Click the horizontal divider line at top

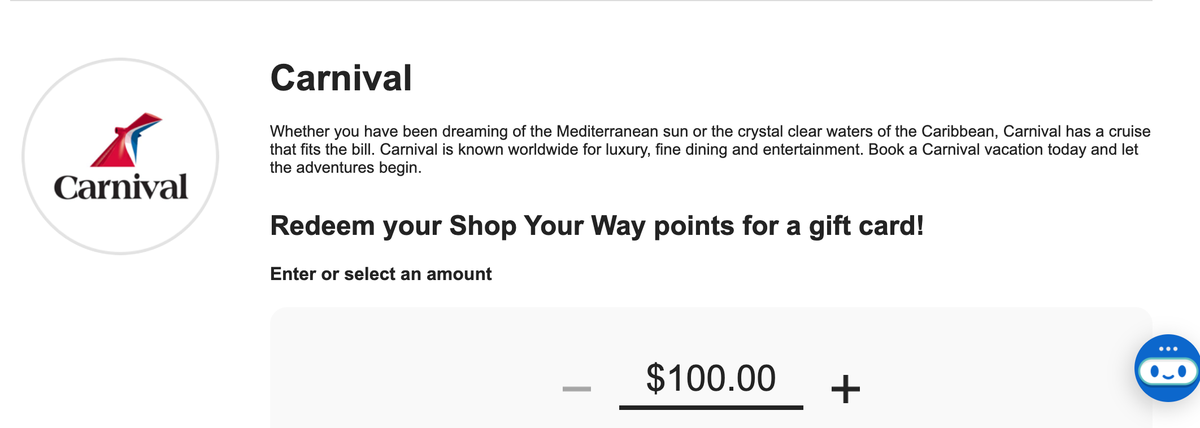pos(600,1)
